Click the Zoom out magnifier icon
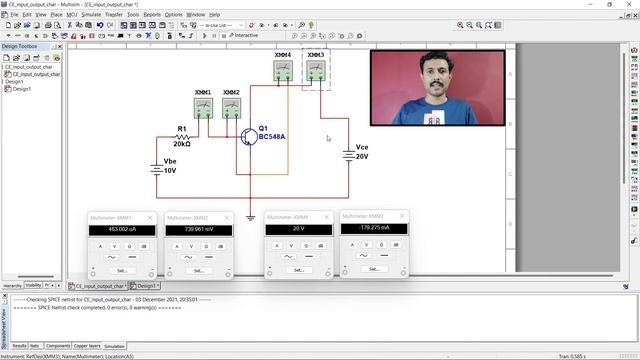Image resolution: width=640 pixels, height=360 pixels. click(x=469, y=25)
